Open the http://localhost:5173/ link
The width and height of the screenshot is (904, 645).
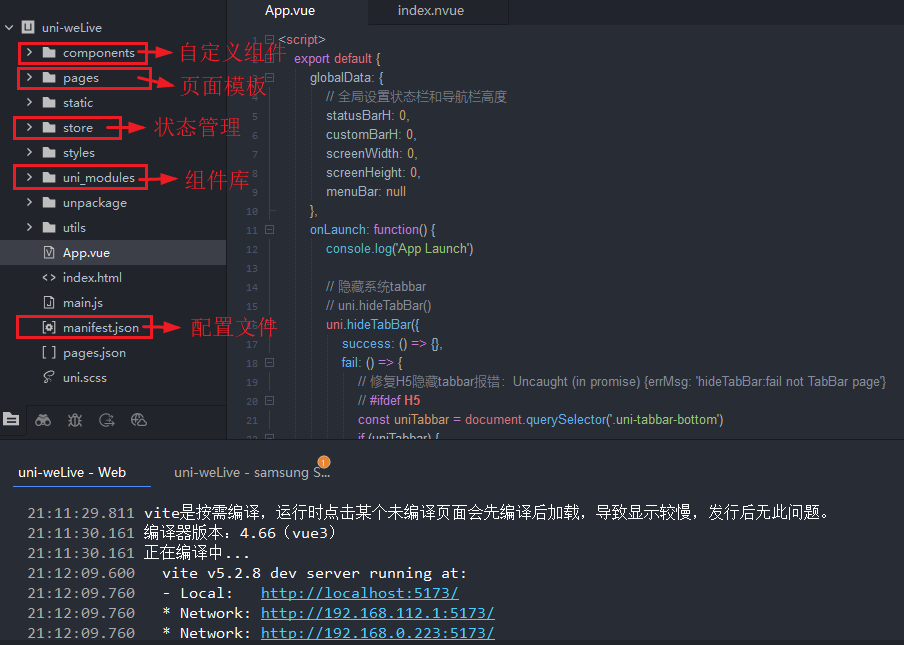[x=360, y=593]
